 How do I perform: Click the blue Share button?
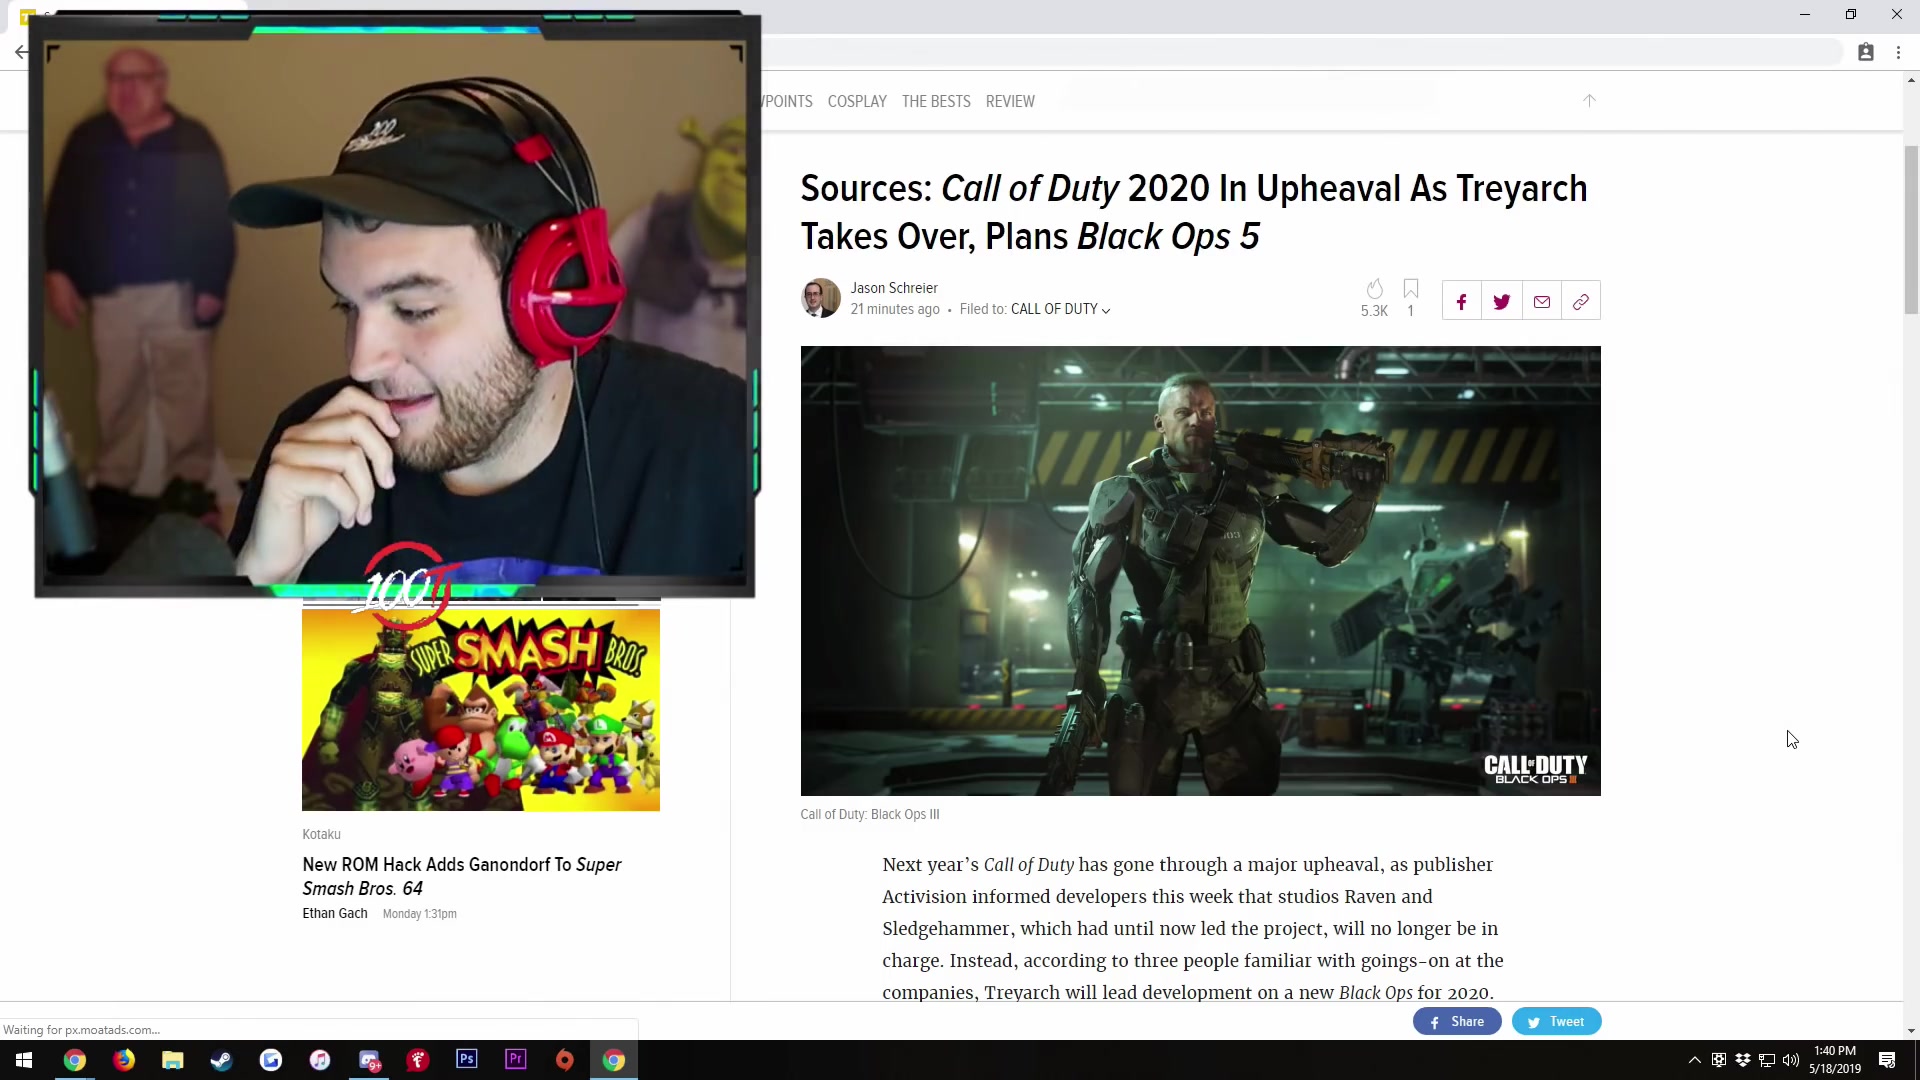pyautogui.click(x=1456, y=1021)
